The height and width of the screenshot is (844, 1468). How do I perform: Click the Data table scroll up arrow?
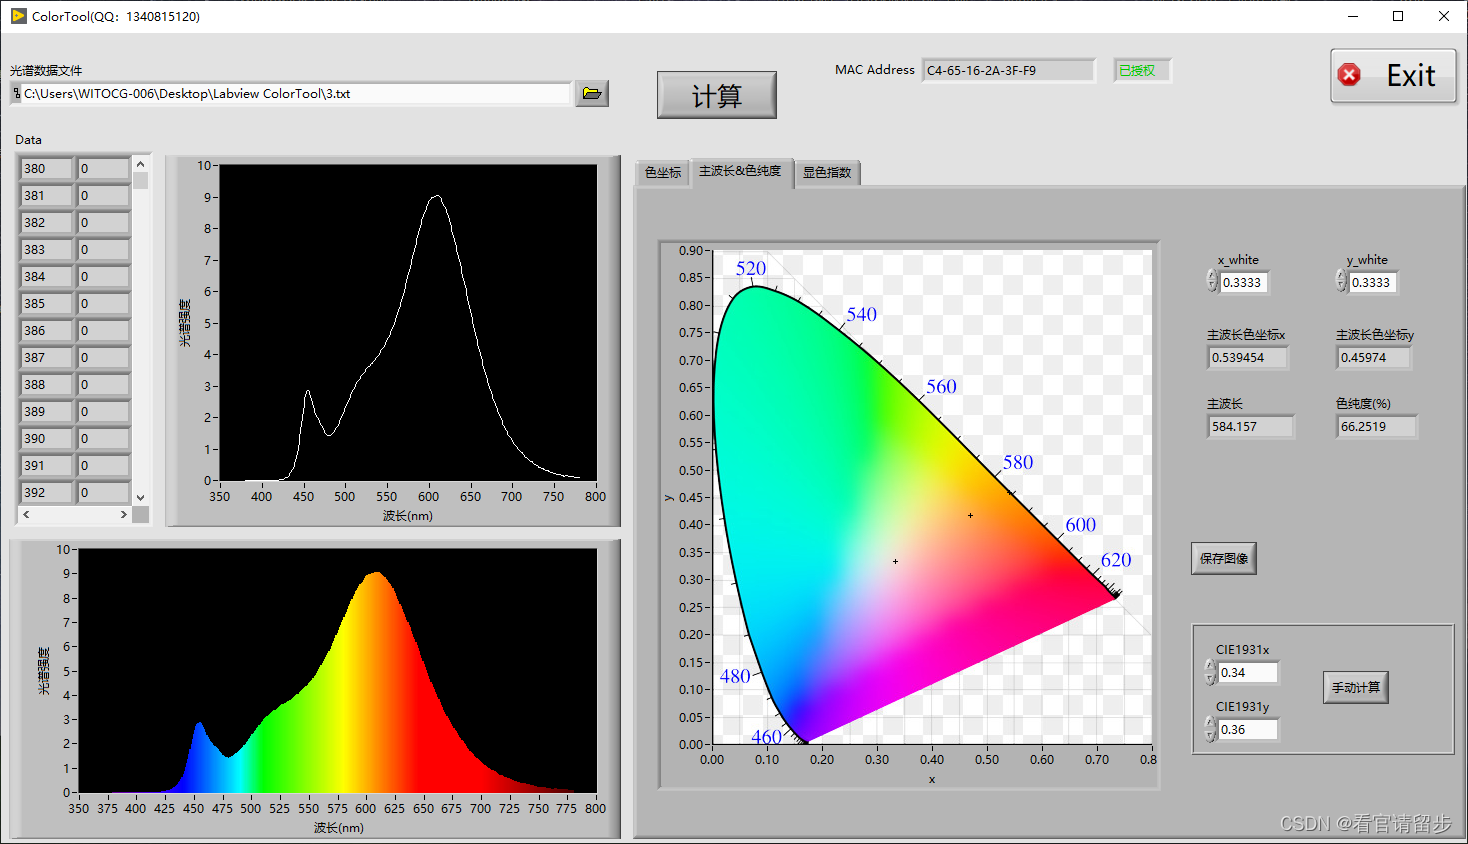coord(141,164)
